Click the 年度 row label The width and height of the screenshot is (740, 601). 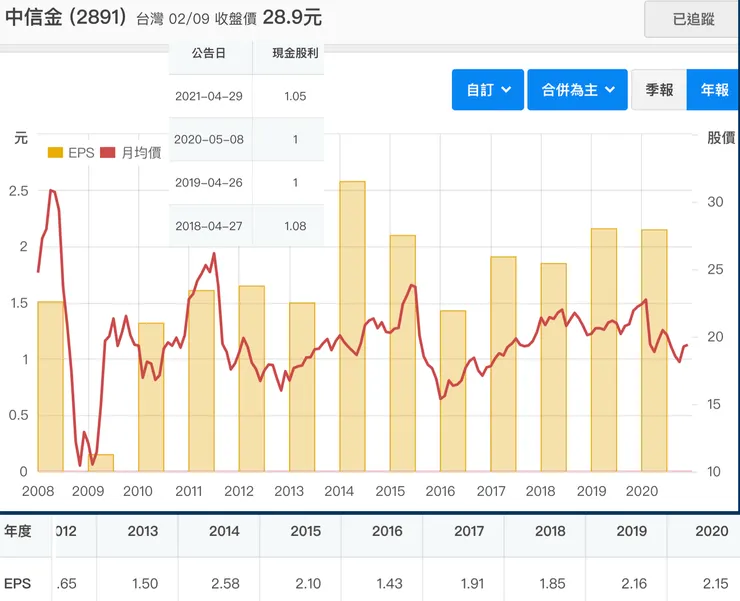[x=17, y=531]
